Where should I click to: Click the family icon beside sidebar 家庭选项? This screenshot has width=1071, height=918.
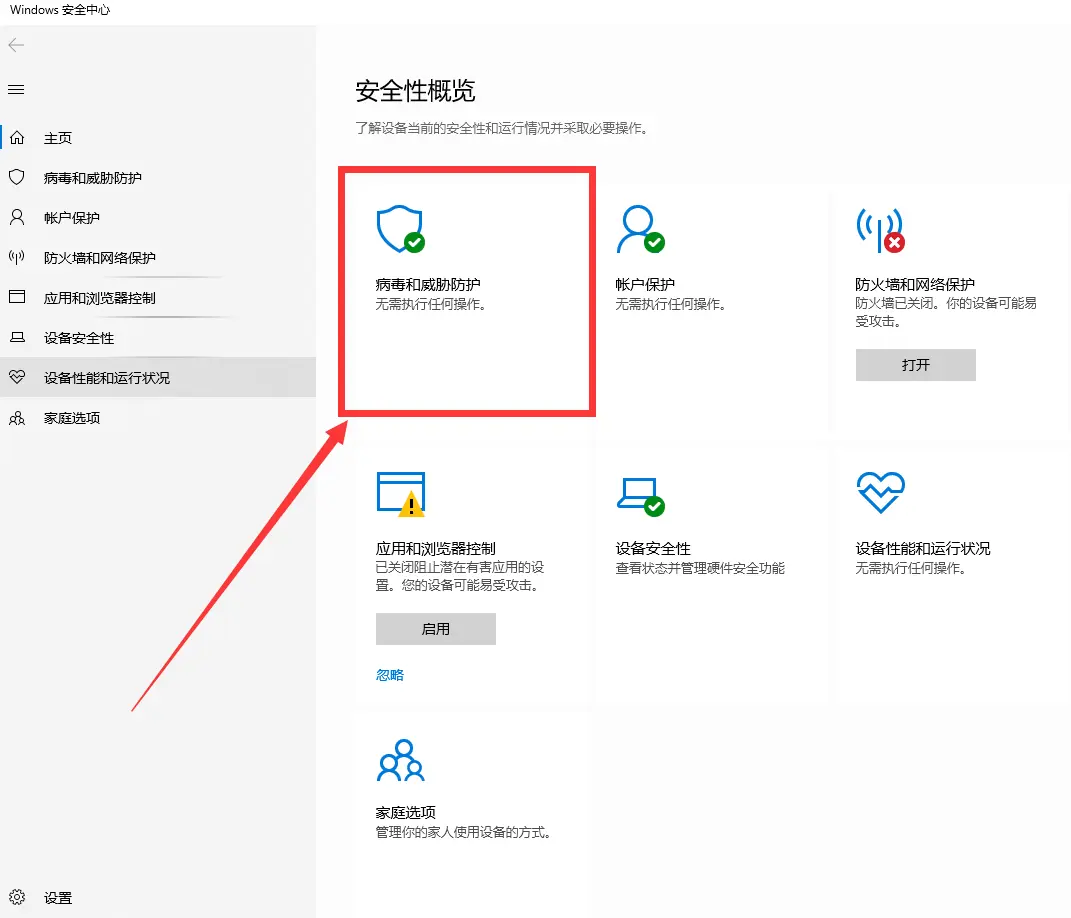(17, 417)
